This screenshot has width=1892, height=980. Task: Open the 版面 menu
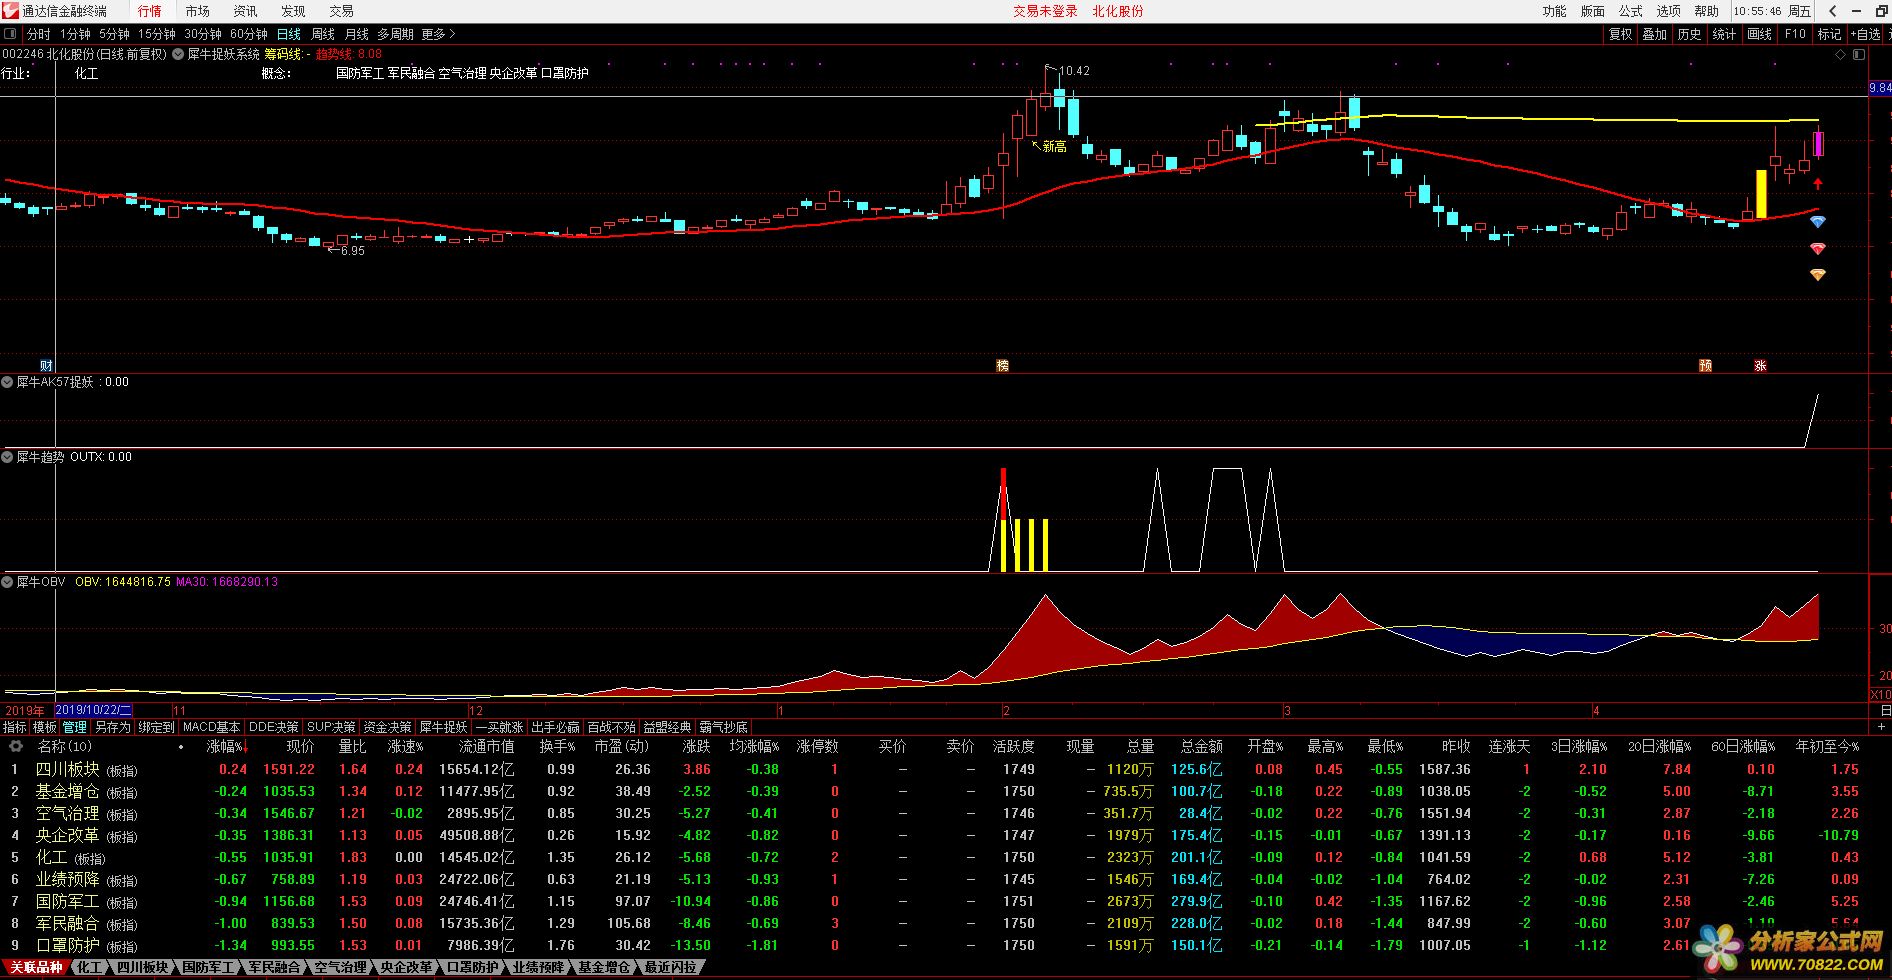point(1592,11)
